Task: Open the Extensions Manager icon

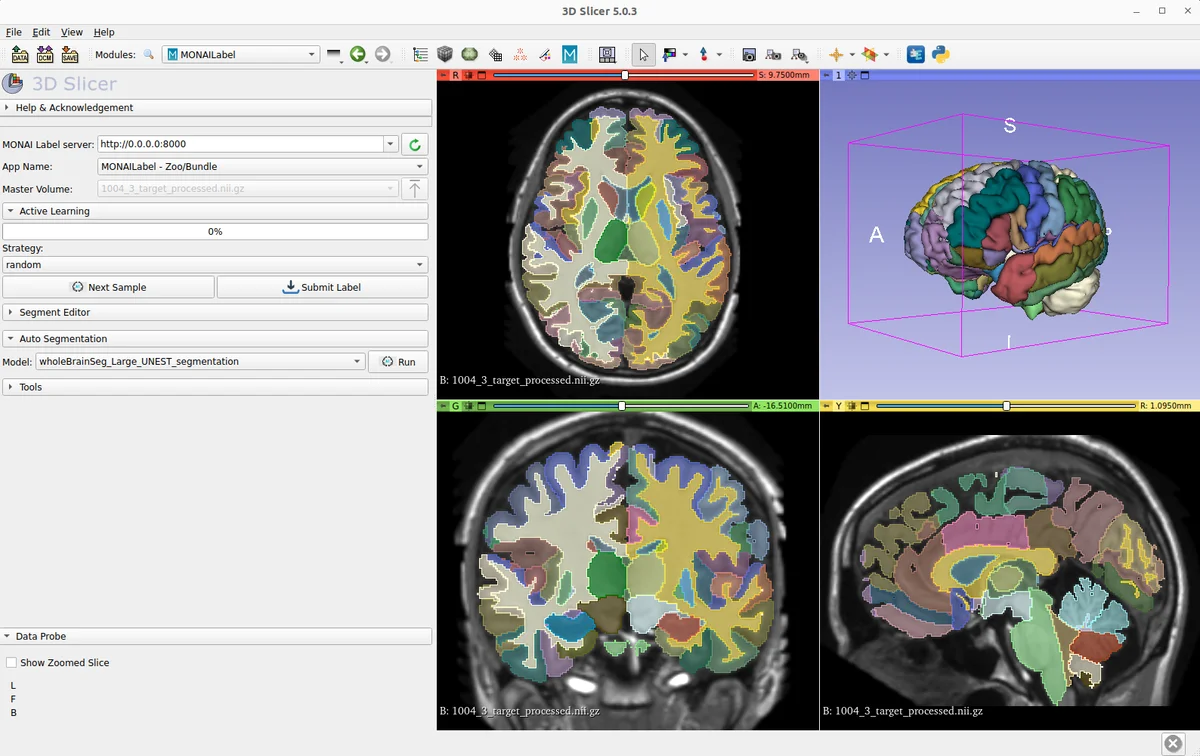Action: [916, 55]
